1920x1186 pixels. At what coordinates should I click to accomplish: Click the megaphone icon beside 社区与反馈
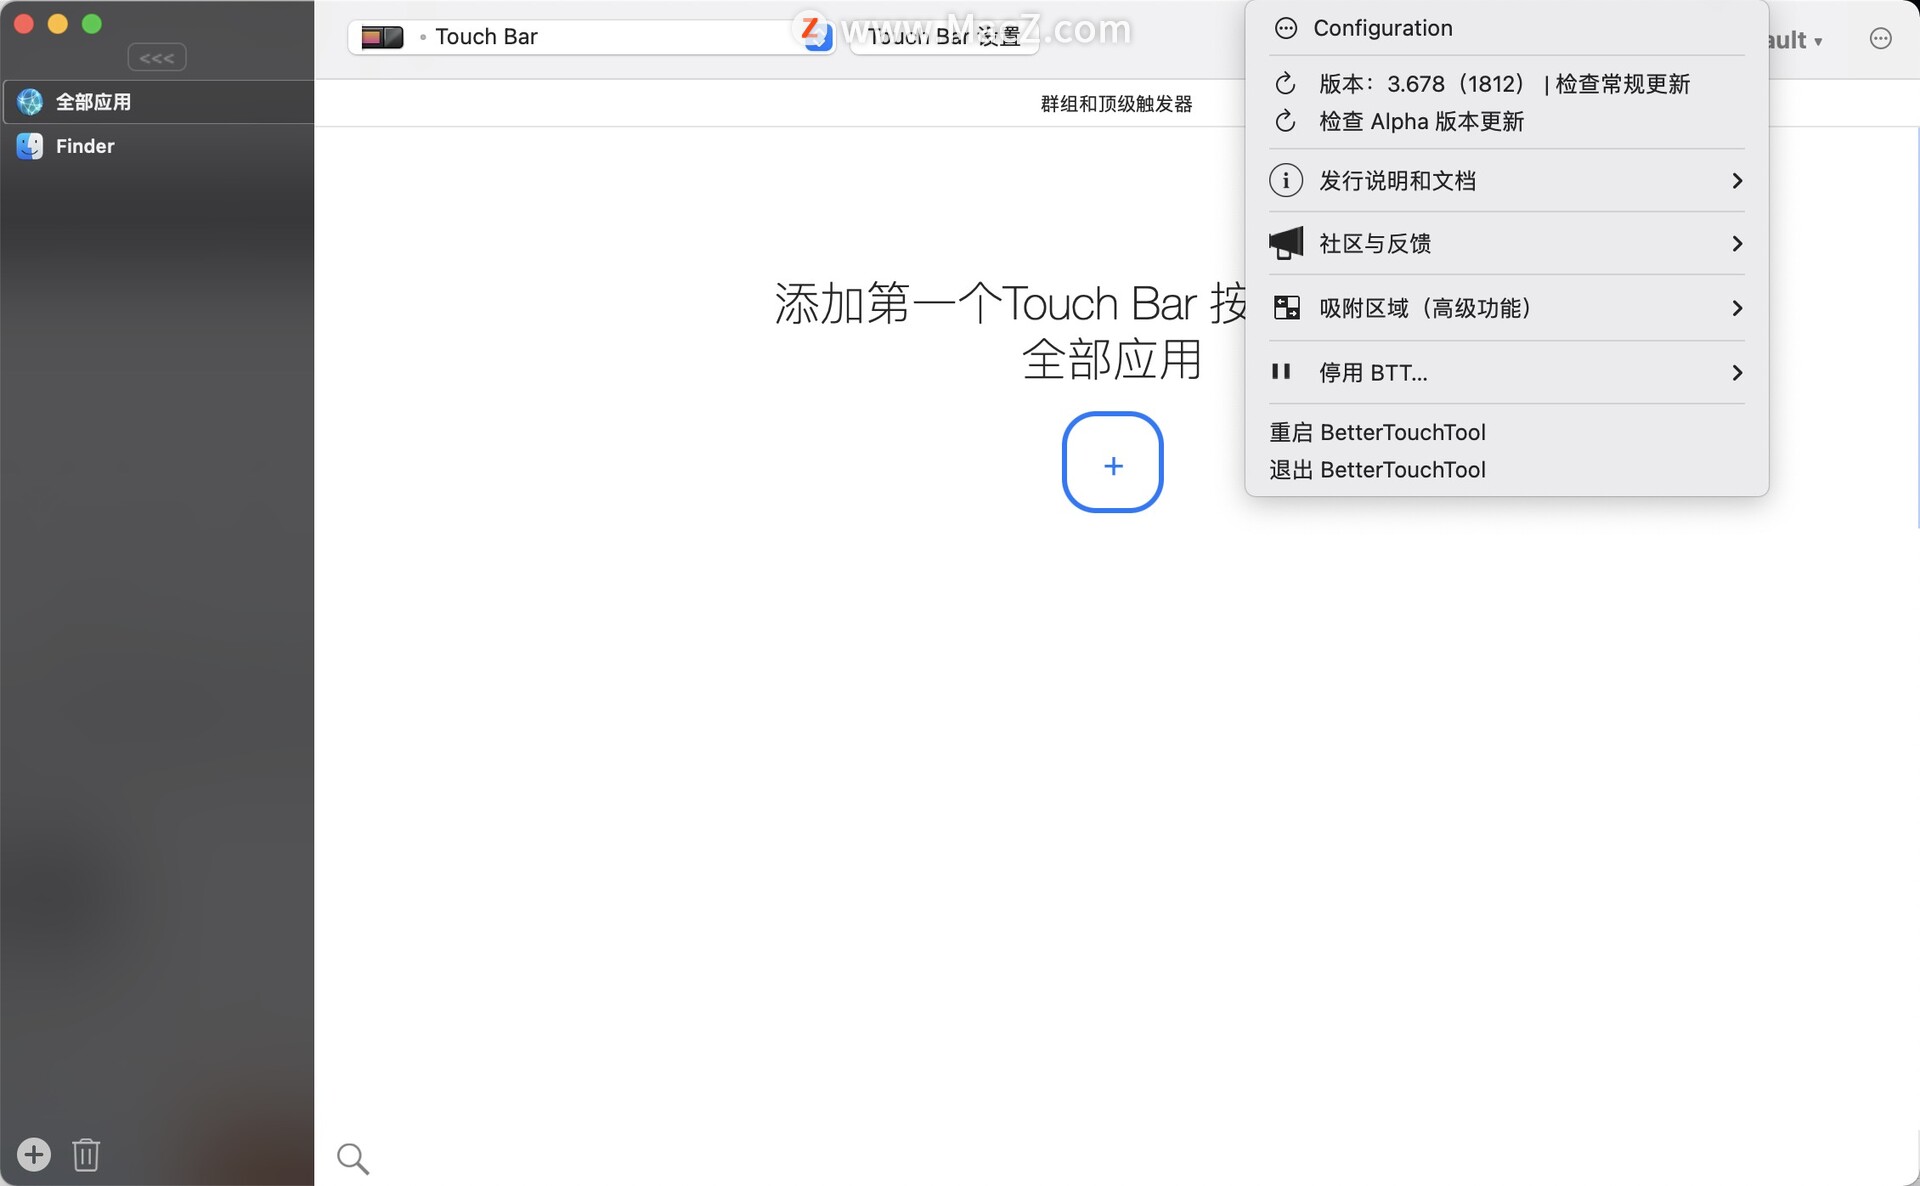(1286, 243)
